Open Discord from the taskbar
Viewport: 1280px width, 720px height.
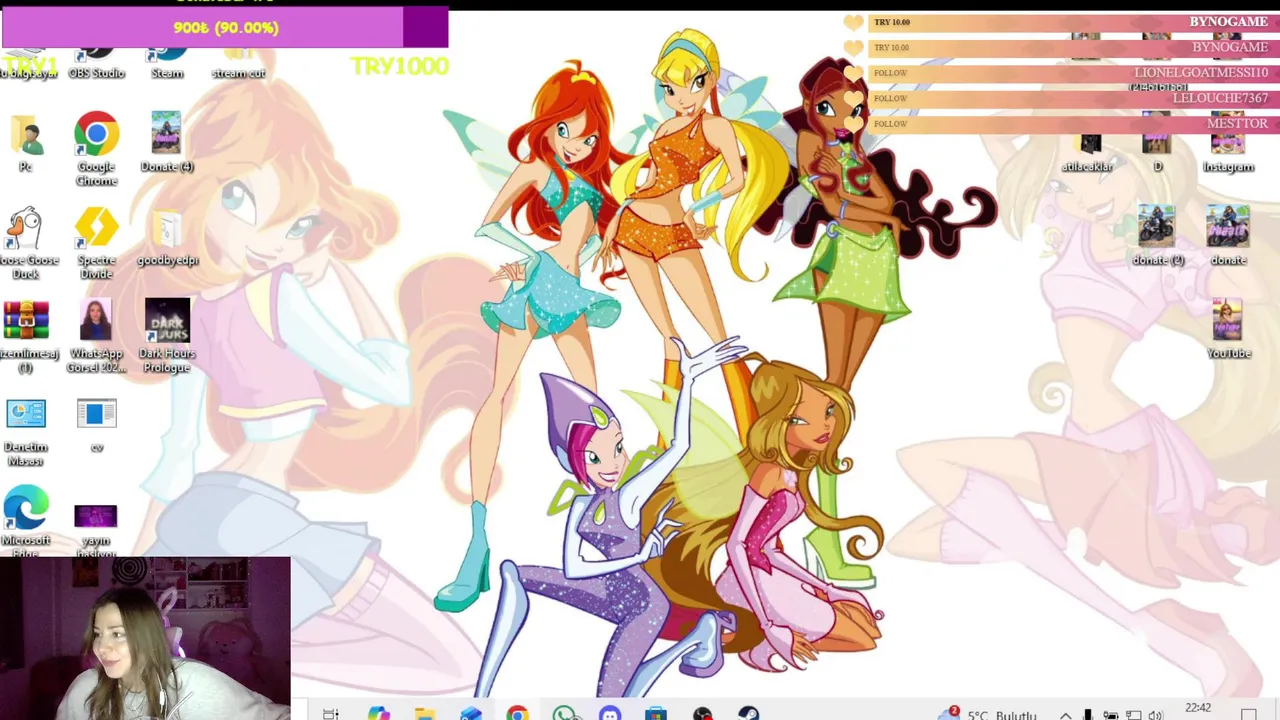(x=610, y=713)
